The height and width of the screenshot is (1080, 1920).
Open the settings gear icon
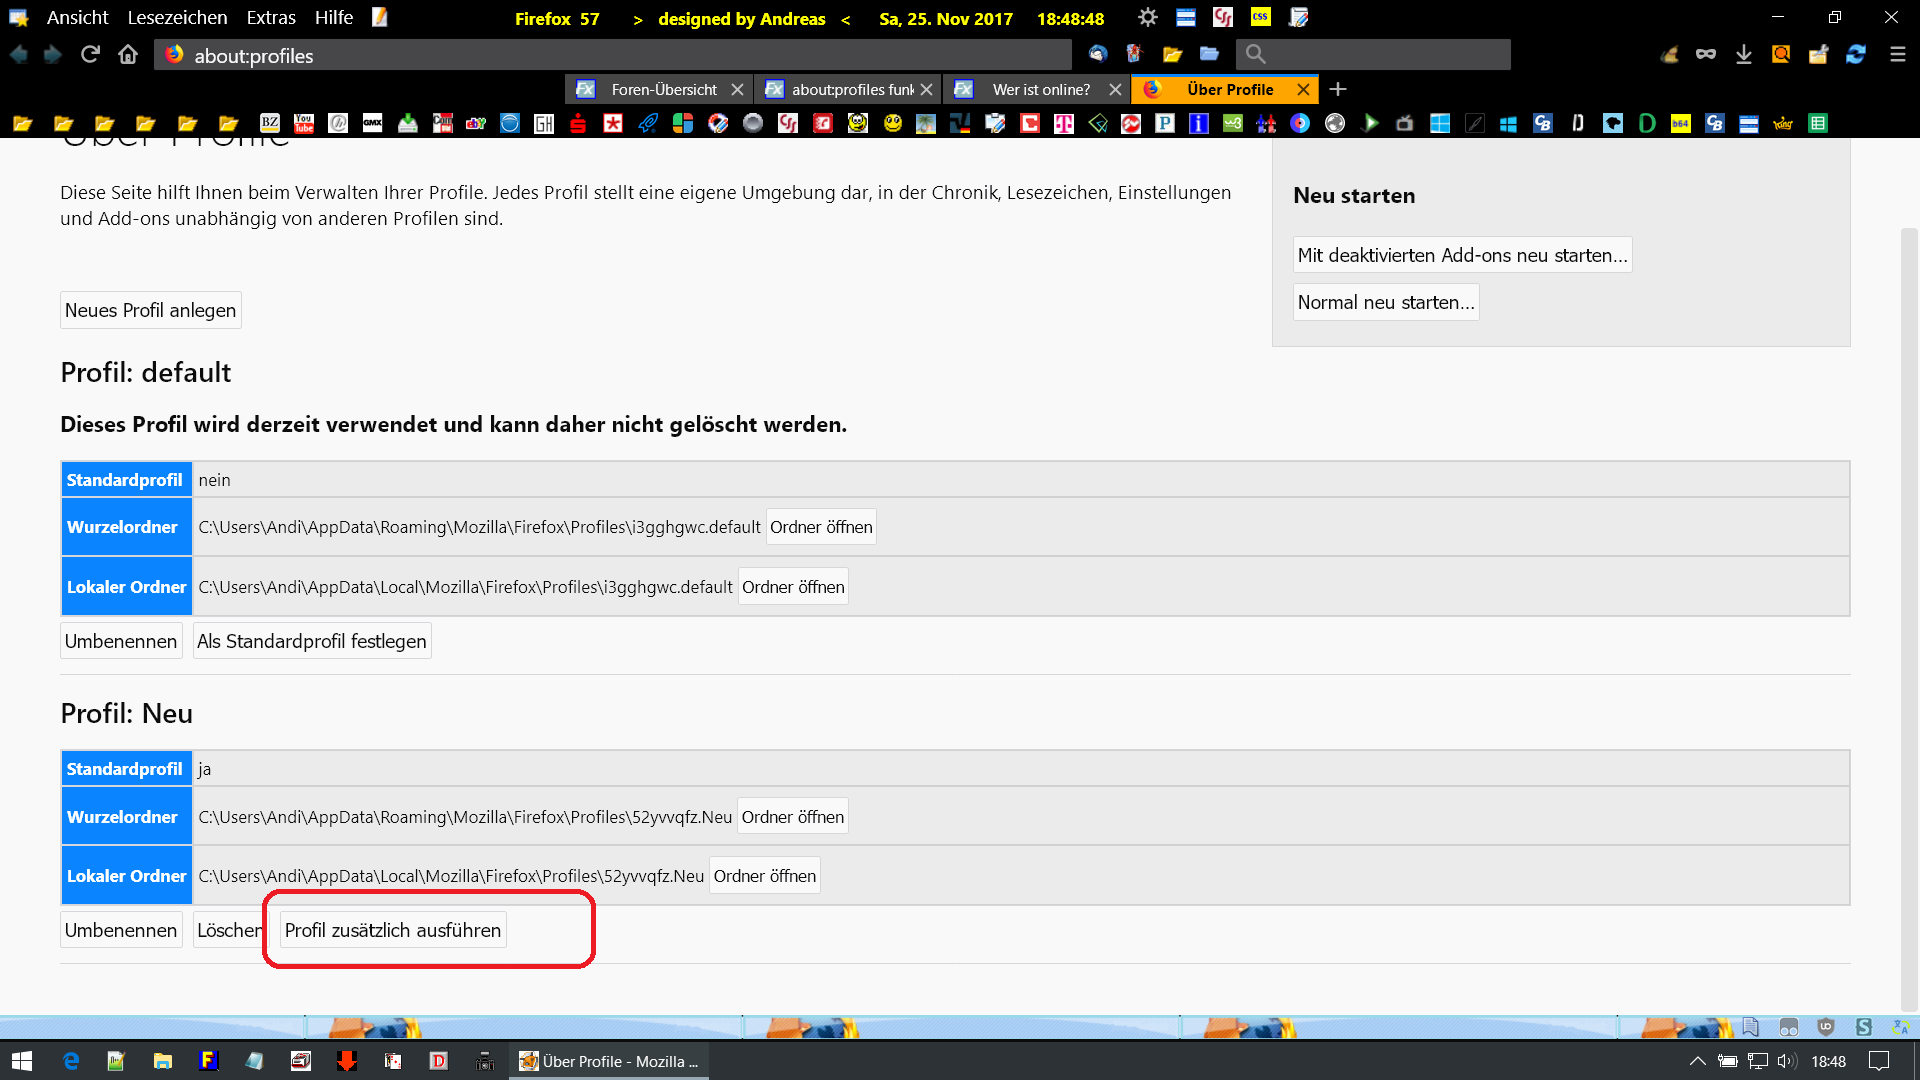coord(1147,17)
